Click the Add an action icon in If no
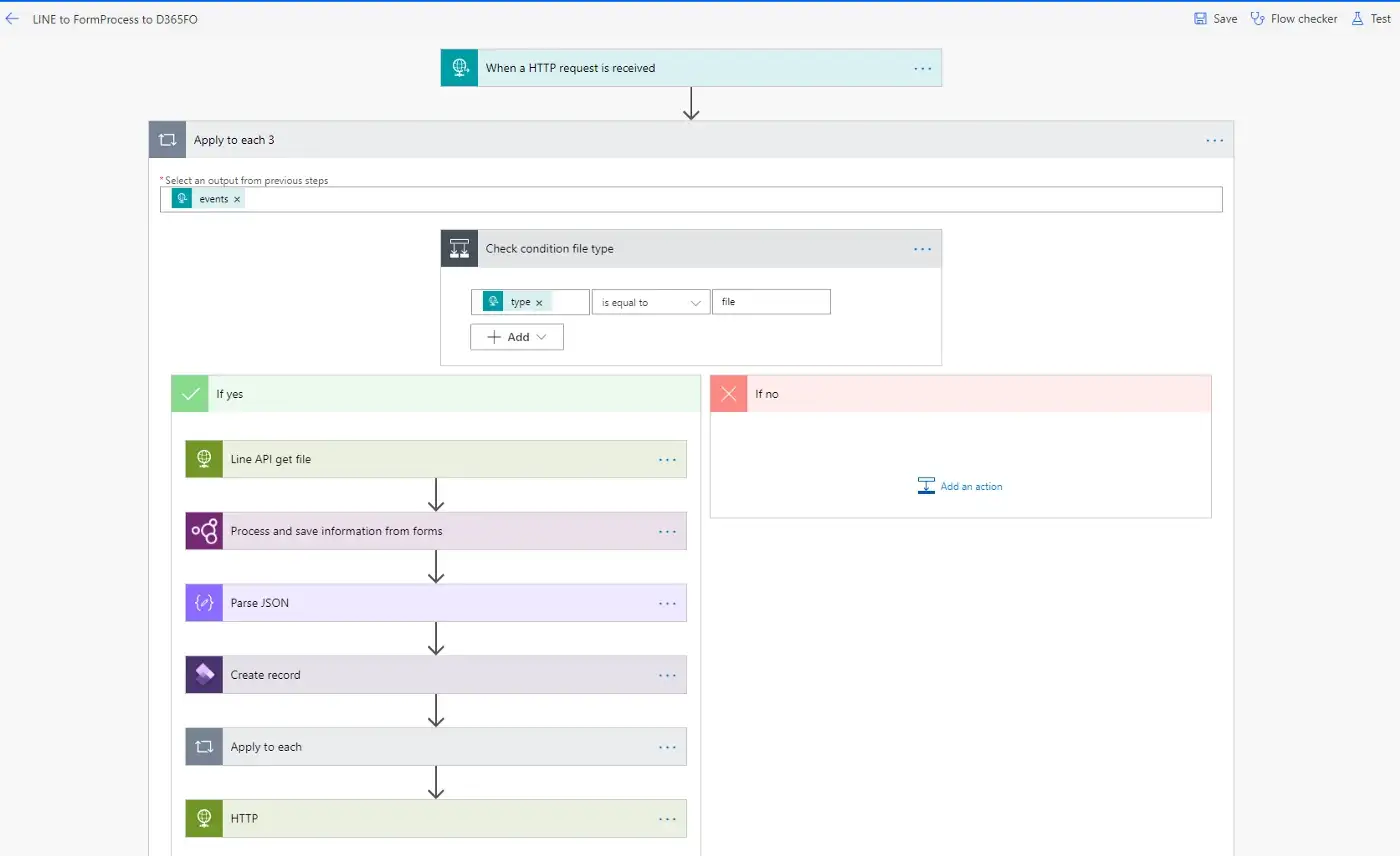1400x856 pixels. (x=926, y=486)
